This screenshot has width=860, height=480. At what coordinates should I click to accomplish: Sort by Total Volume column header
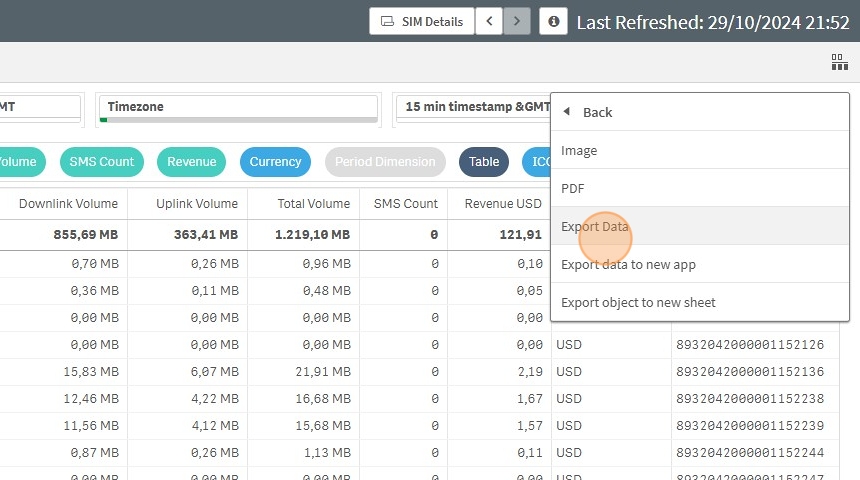(314, 204)
